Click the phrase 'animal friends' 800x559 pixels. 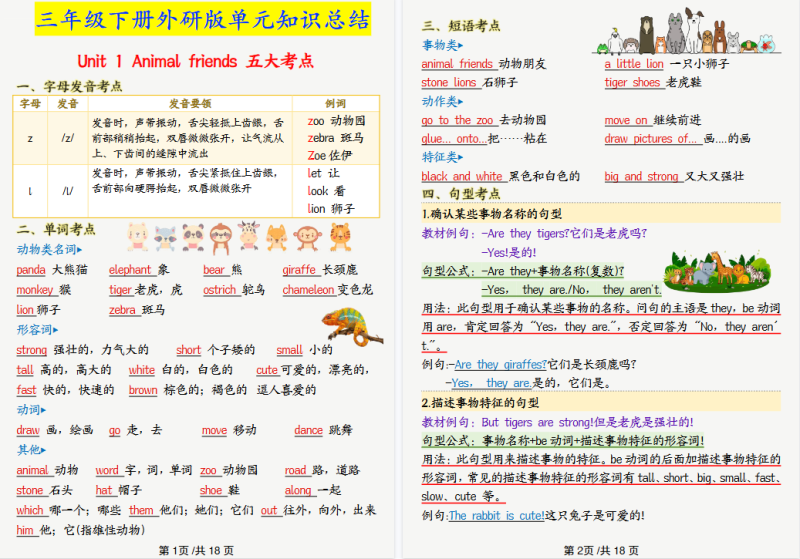click(457, 64)
